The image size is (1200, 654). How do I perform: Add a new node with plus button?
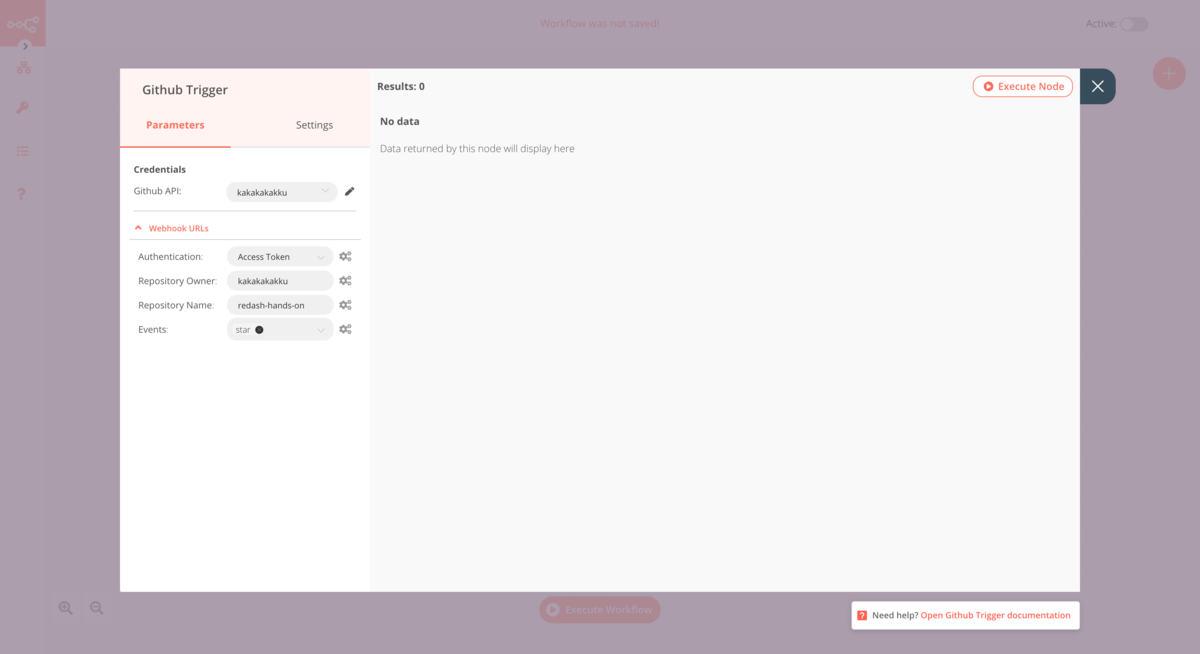(x=1169, y=73)
